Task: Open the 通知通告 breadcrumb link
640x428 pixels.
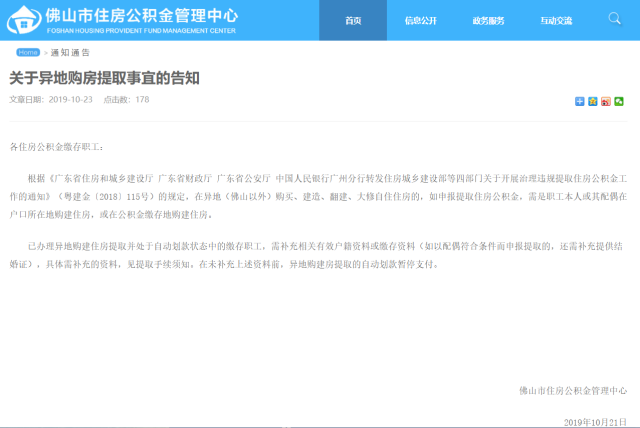Action: 70,52
